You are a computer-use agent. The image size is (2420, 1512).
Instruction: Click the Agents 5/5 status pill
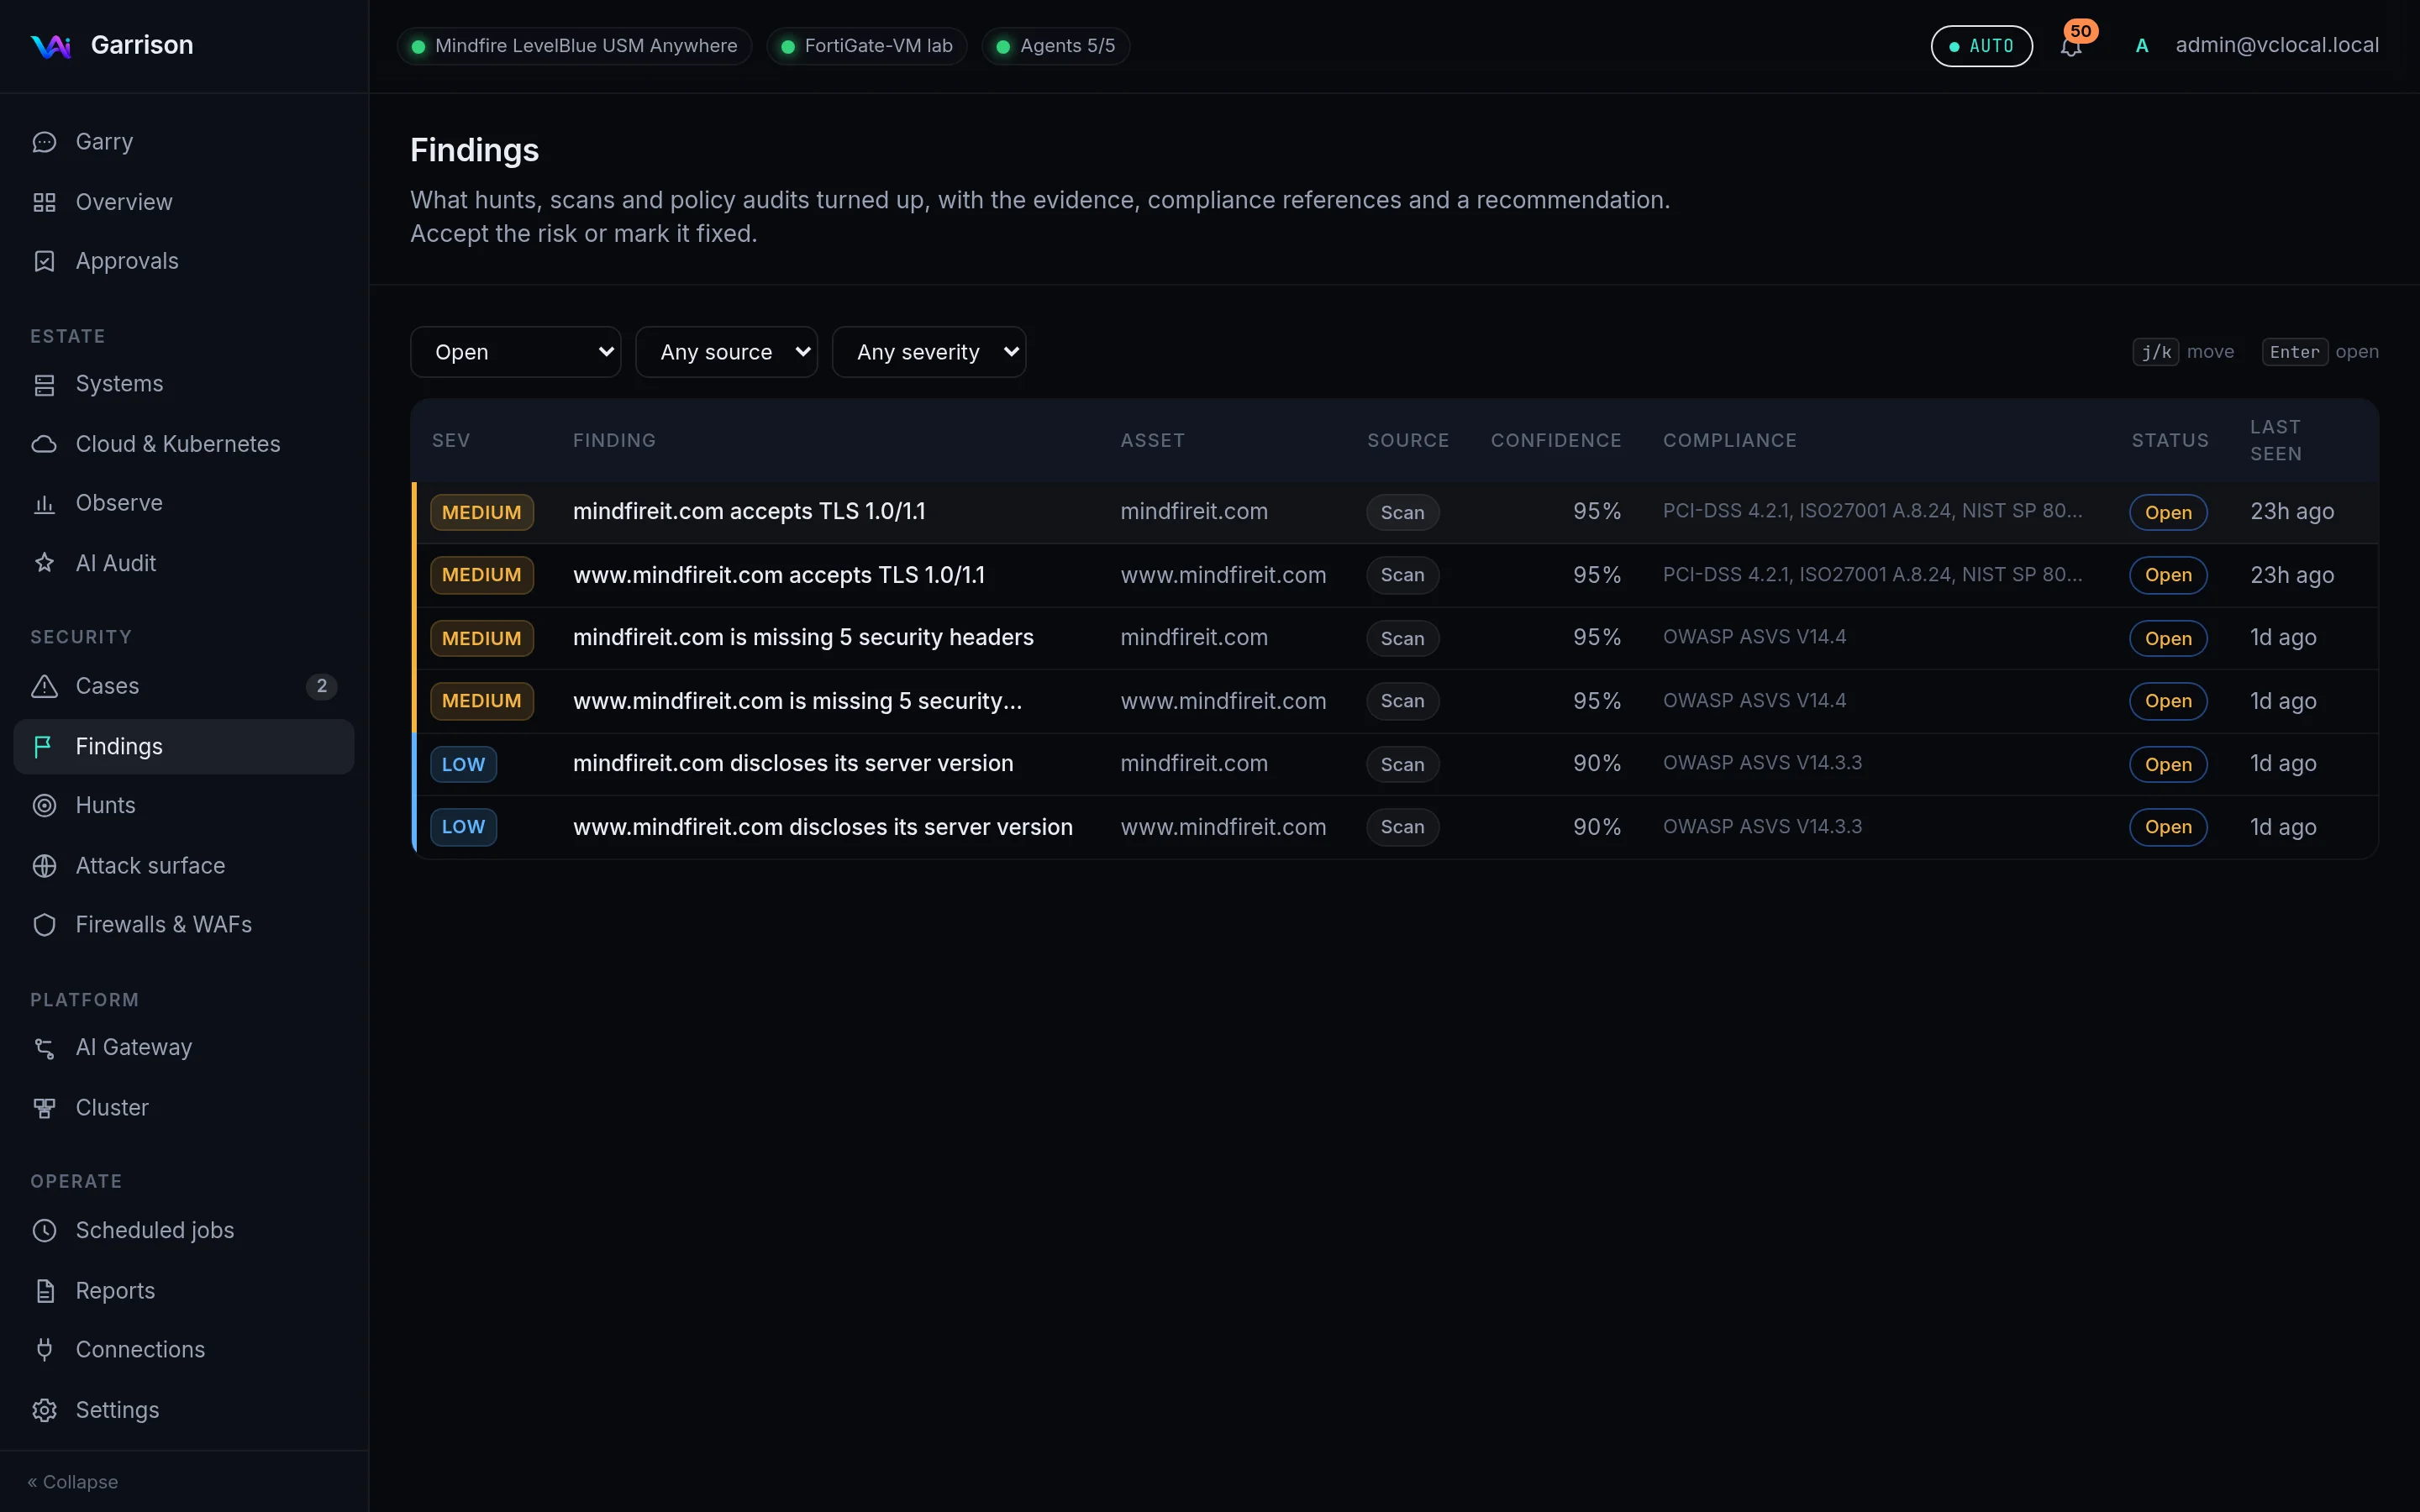[1056, 46]
